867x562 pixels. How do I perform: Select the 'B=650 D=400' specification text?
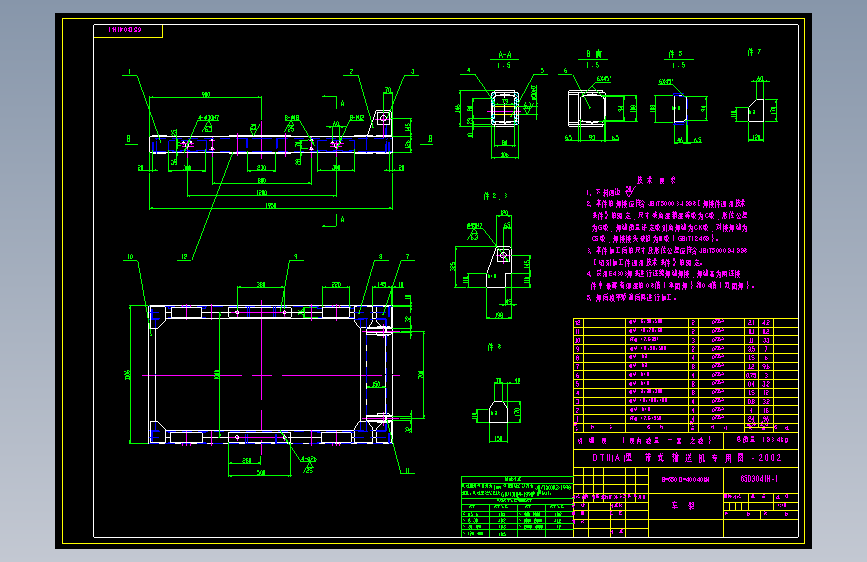pos(685,480)
